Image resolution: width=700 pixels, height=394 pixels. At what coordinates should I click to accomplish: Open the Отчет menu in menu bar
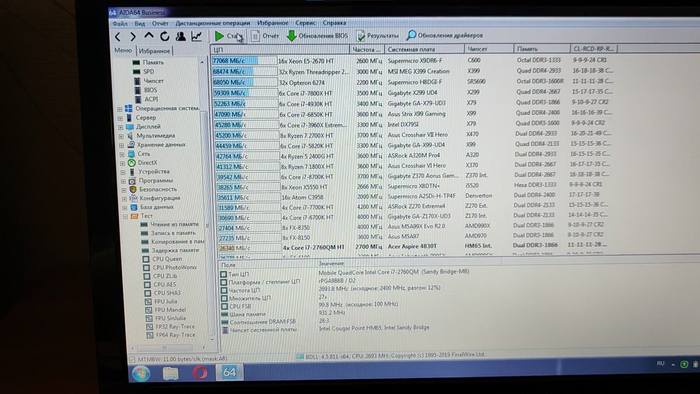(160, 23)
